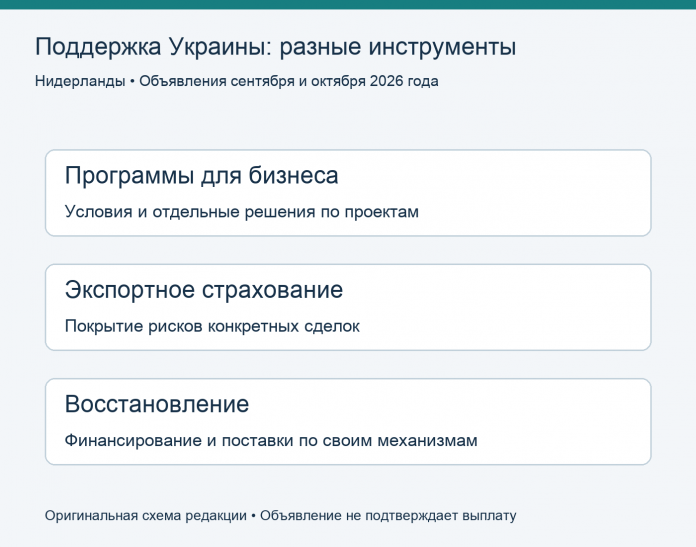This screenshot has height=547, width=696.
Task: Click Объявление не подтверждает выплату footer text
Action: tap(388, 516)
